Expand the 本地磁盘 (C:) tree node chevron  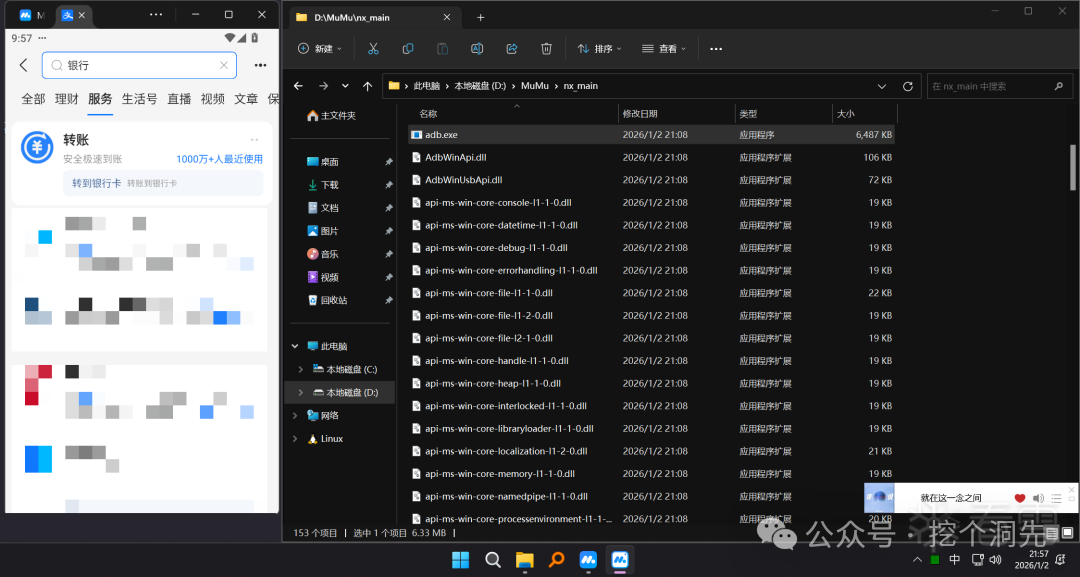pos(300,369)
